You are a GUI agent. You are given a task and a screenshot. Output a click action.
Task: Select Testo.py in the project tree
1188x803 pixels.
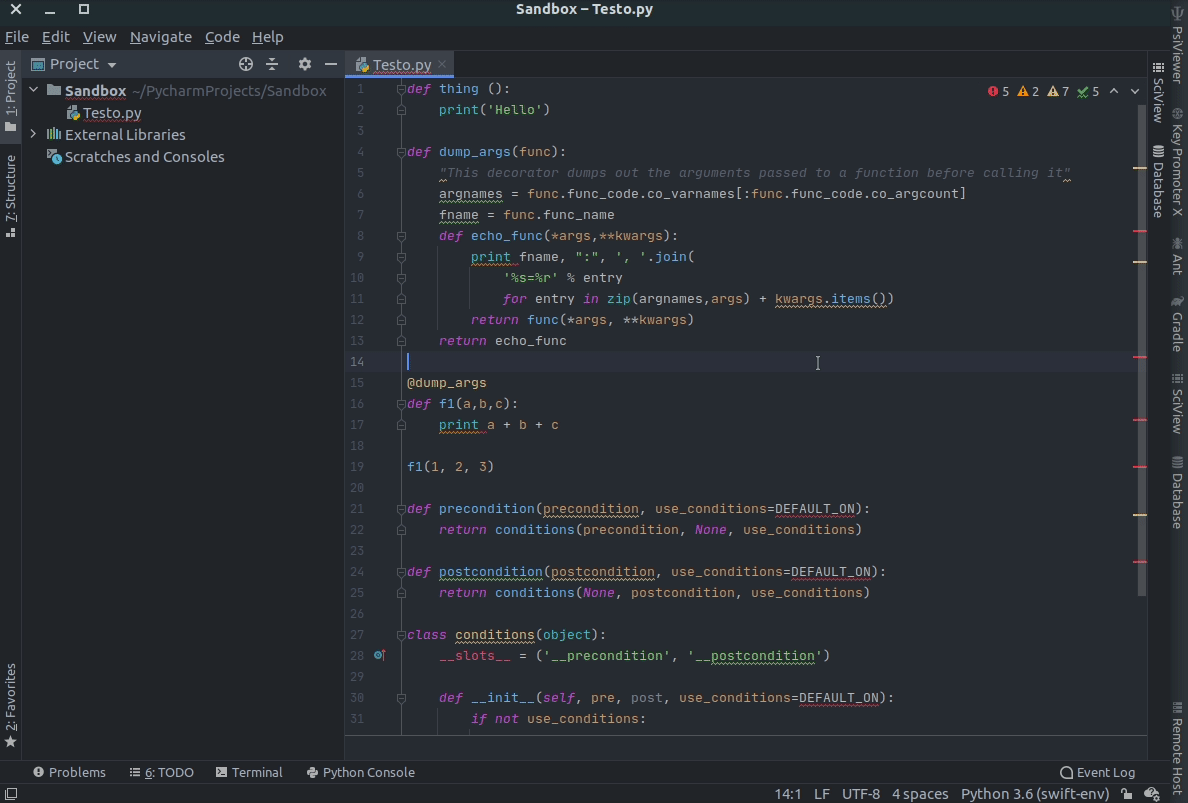[x=104, y=113]
